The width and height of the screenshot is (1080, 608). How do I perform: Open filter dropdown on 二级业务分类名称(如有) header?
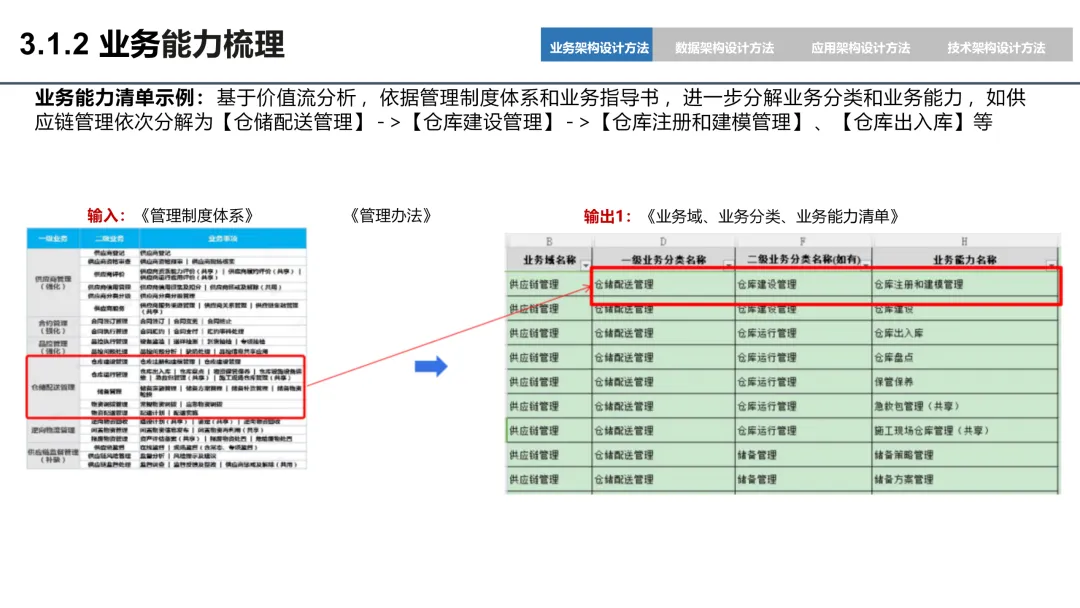(x=866, y=265)
